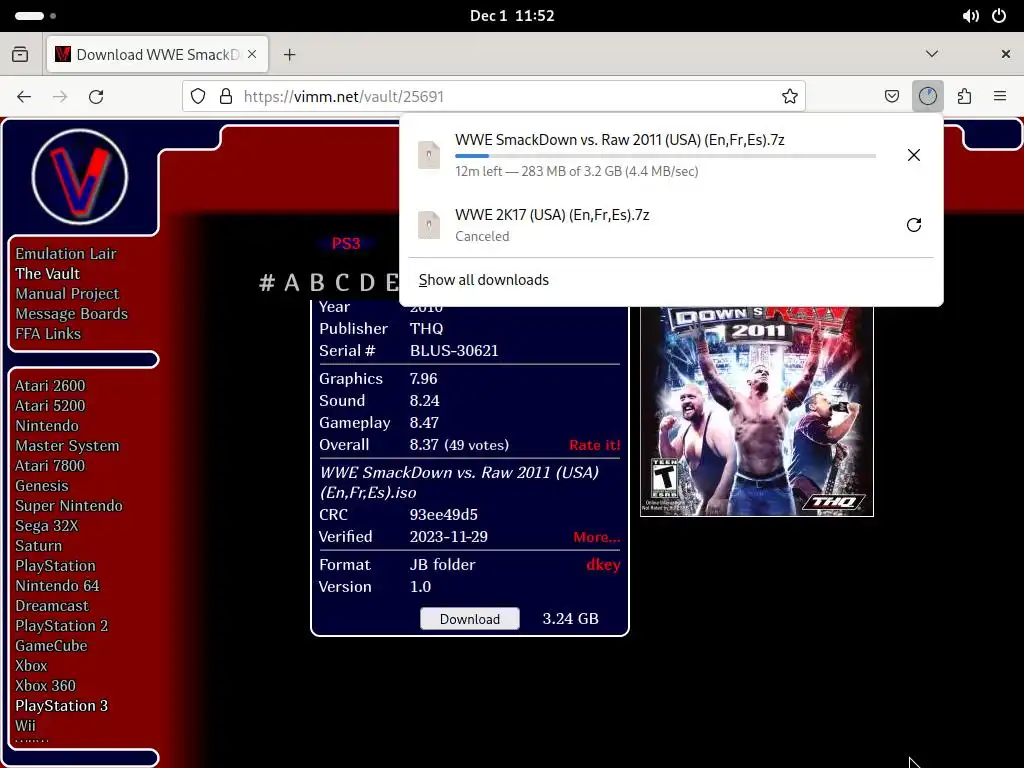This screenshot has height=768, width=1024.
Task: Browse games starting with # symbol
Action: tap(266, 283)
